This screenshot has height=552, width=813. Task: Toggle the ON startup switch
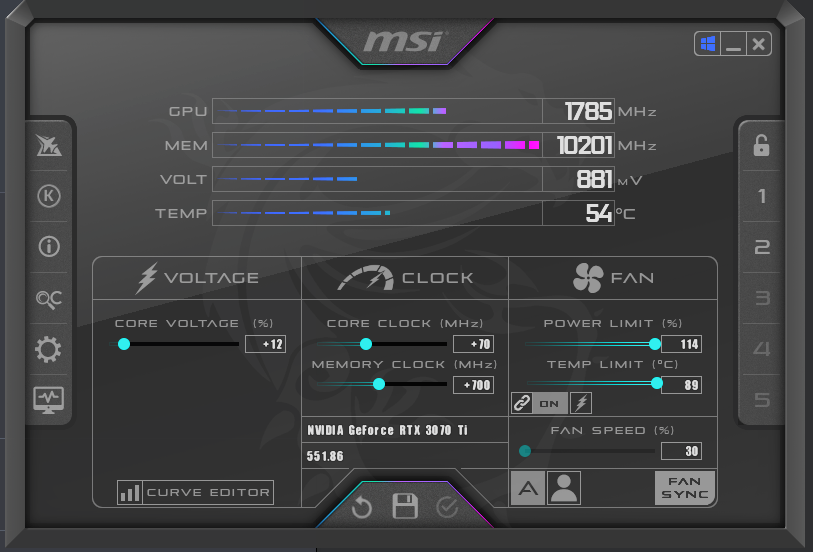[x=549, y=403]
